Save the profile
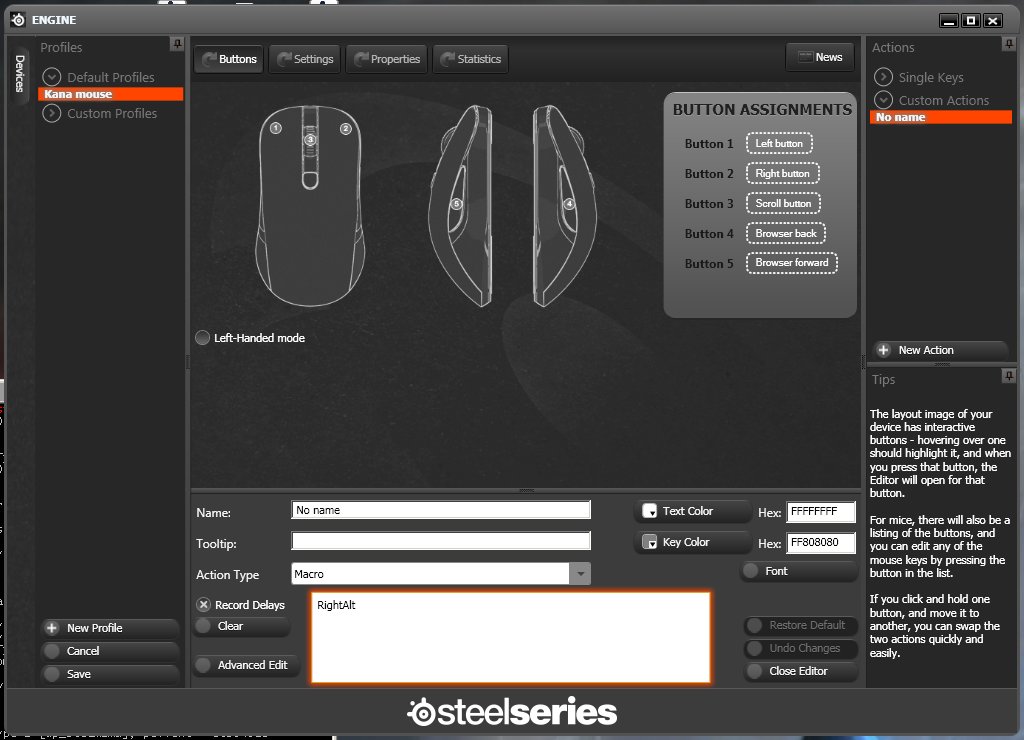The width and height of the screenshot is (1024, 740). pos(110,674)
